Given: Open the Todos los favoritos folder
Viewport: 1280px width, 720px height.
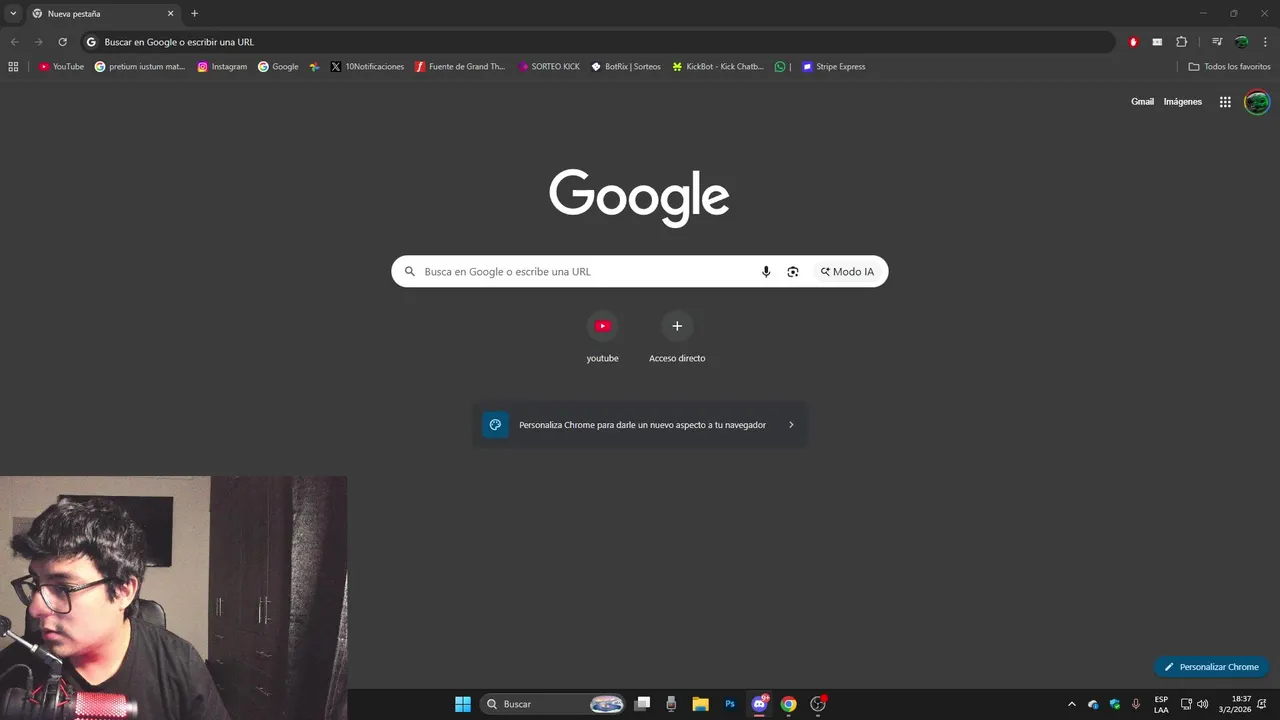Looking at the screenshot, I should coord(1229,67).
